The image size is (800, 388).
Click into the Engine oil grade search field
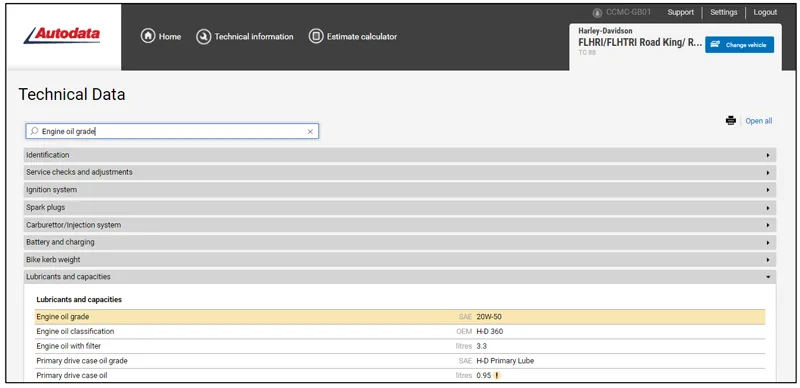click(x=172, y=131)
